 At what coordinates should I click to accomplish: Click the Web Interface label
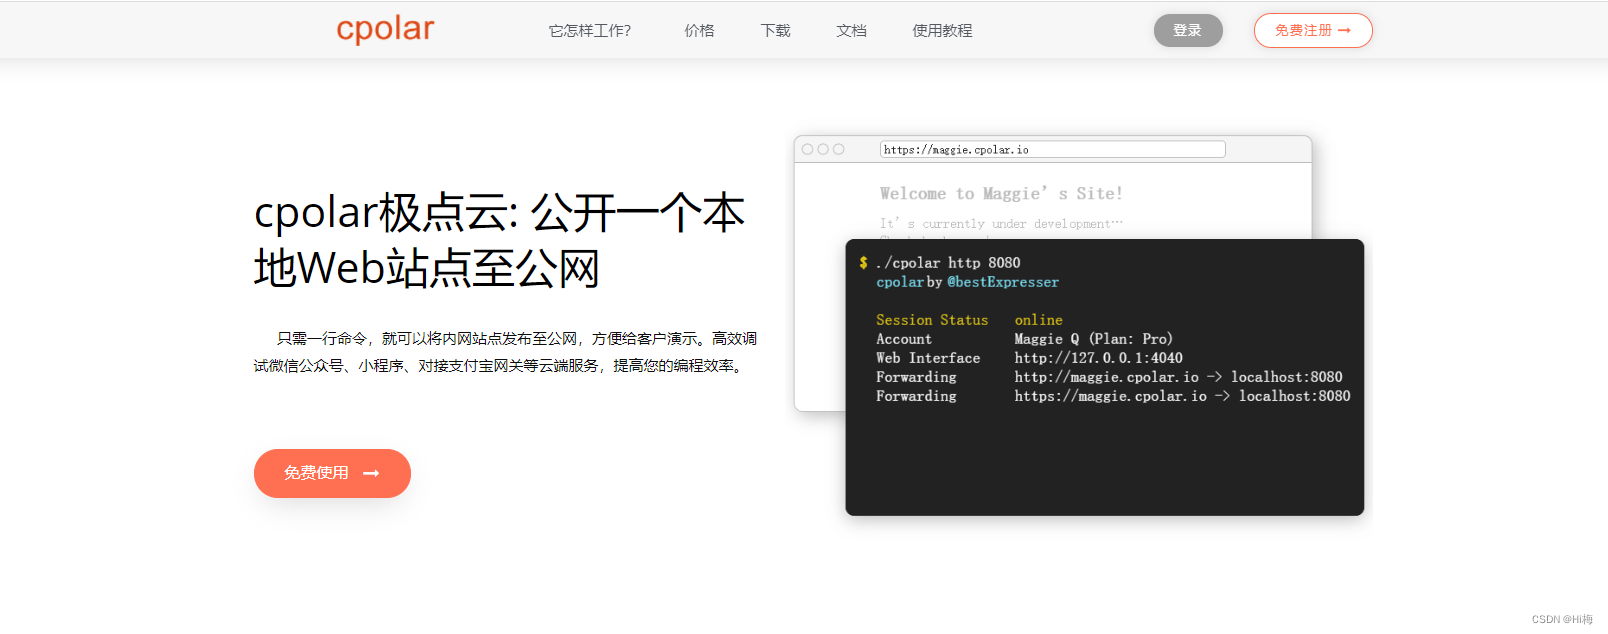pyautogui.click(x=928, y=358)
